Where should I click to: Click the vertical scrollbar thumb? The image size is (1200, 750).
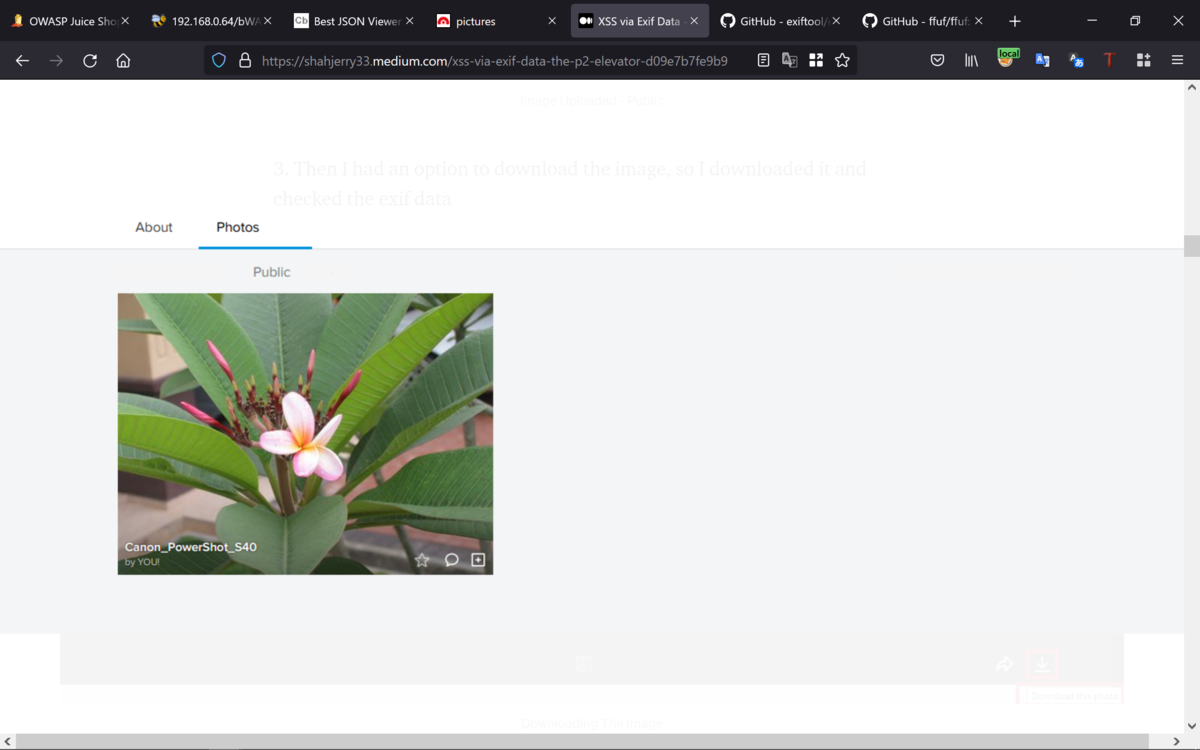click(x=1191, y=246)
